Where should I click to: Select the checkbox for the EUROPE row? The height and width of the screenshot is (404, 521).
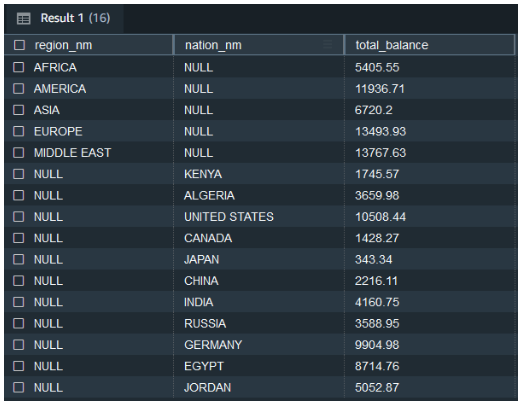(19, 131)
